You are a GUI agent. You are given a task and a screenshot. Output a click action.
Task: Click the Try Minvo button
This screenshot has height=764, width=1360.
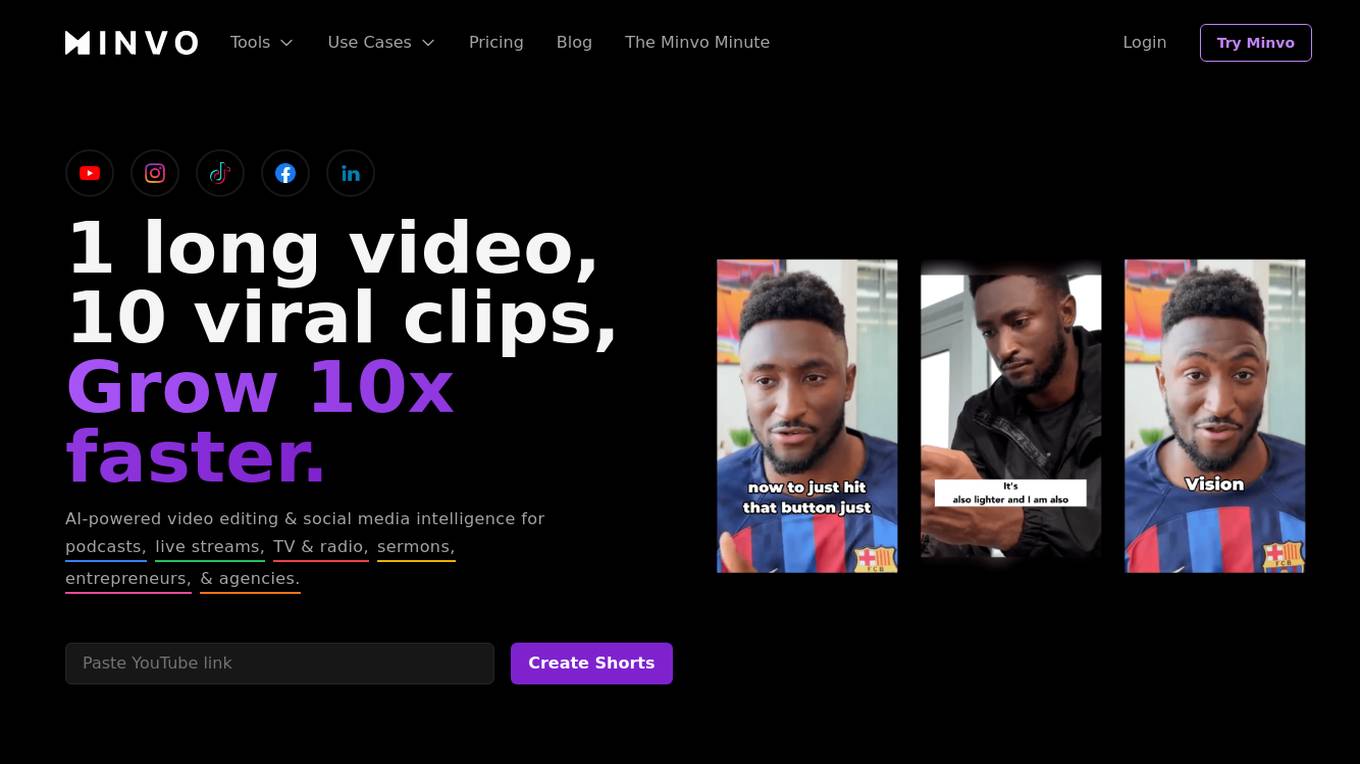click(x=1255, y=43)
